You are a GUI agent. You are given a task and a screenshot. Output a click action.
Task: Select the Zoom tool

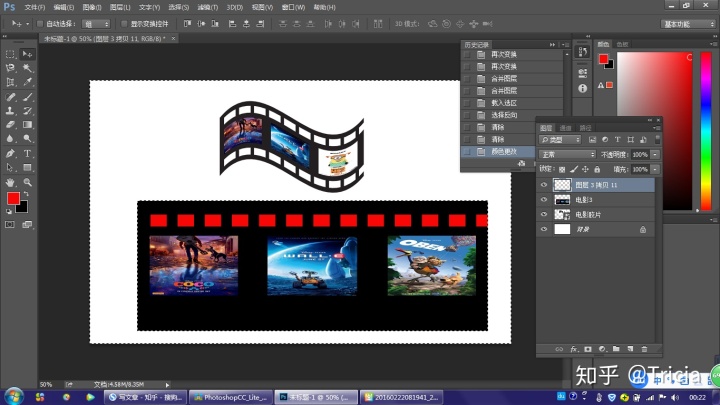tap(28, 182)
